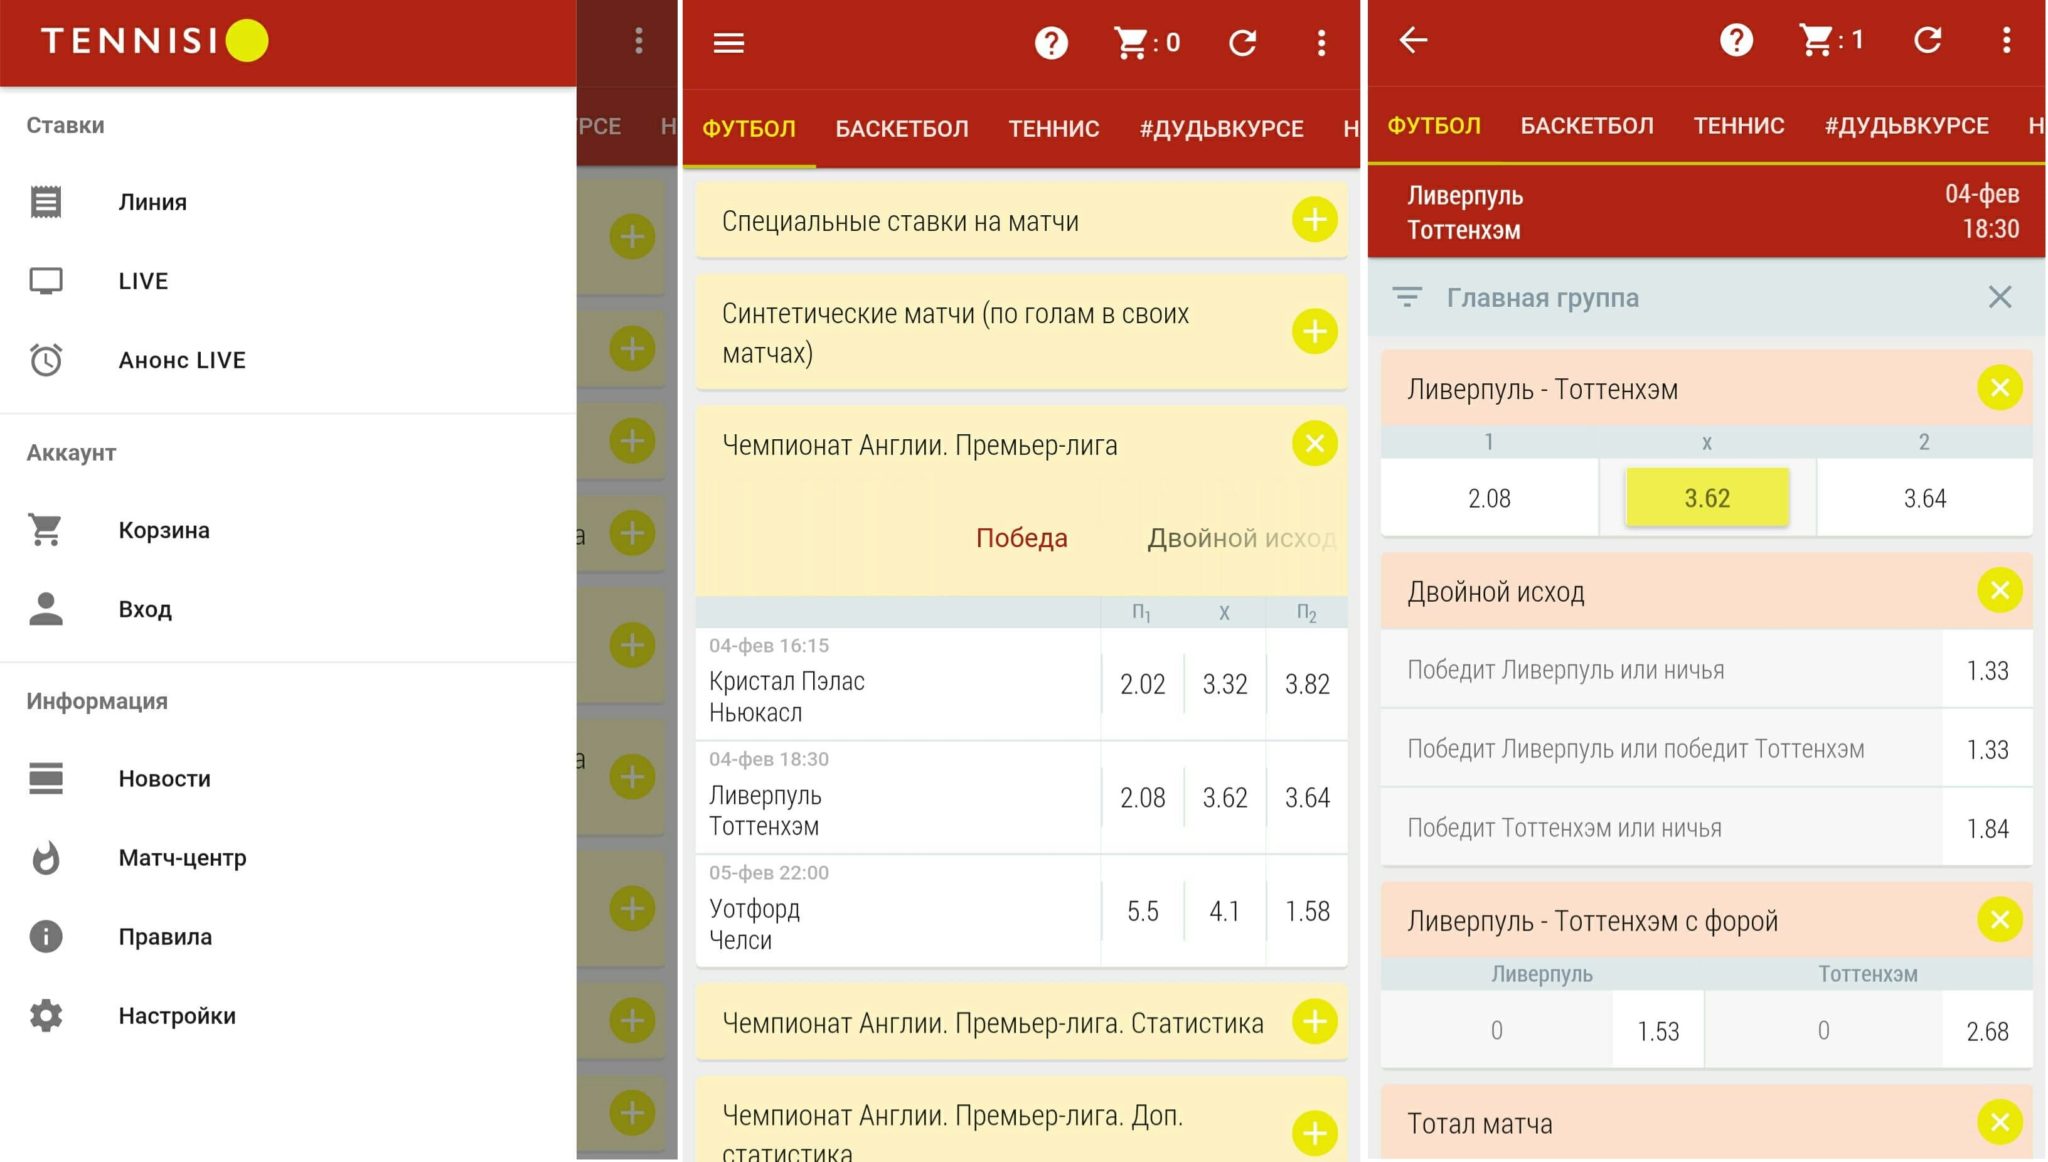Select ТЕННИС tab on middle screen
2048x1162 pixels.
pyautogui.click(x=1054, y=129)
